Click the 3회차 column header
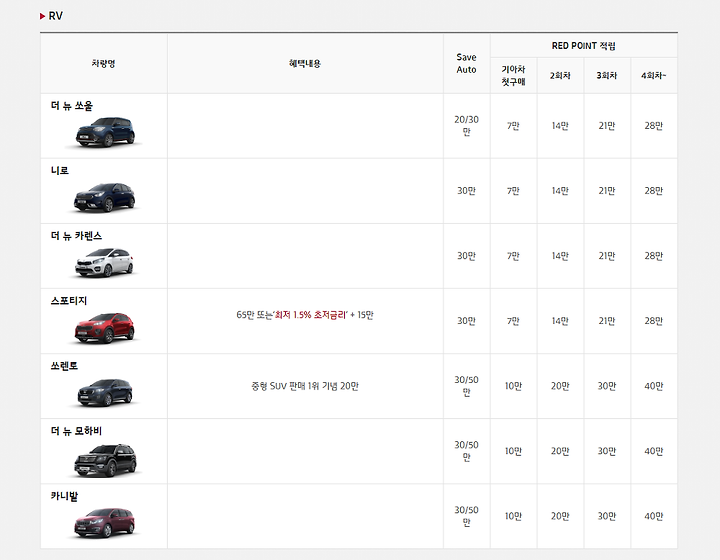 point(607,75)
